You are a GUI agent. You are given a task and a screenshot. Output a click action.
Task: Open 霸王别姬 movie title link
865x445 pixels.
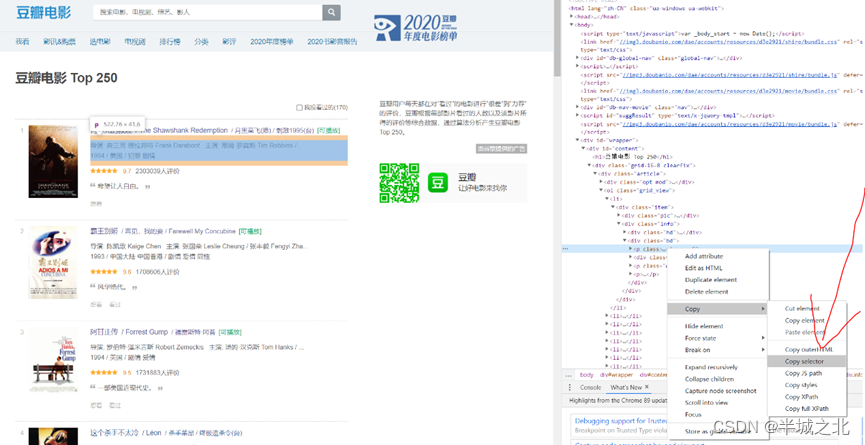[163, 231]
